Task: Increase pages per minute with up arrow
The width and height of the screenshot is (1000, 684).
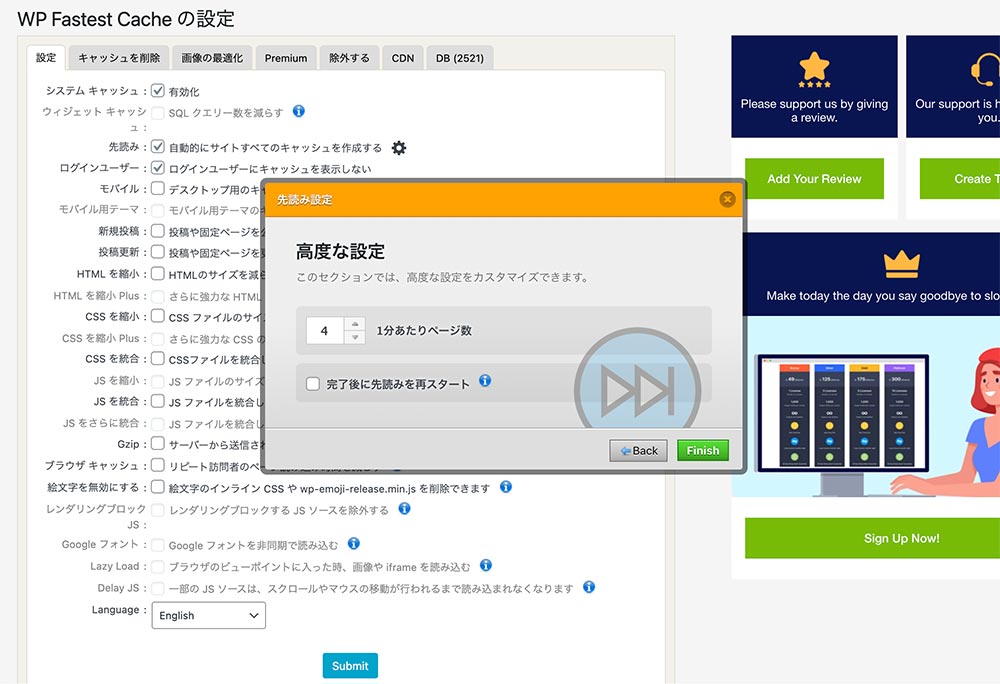Action: pyautogui.click(x=354, y=323)
